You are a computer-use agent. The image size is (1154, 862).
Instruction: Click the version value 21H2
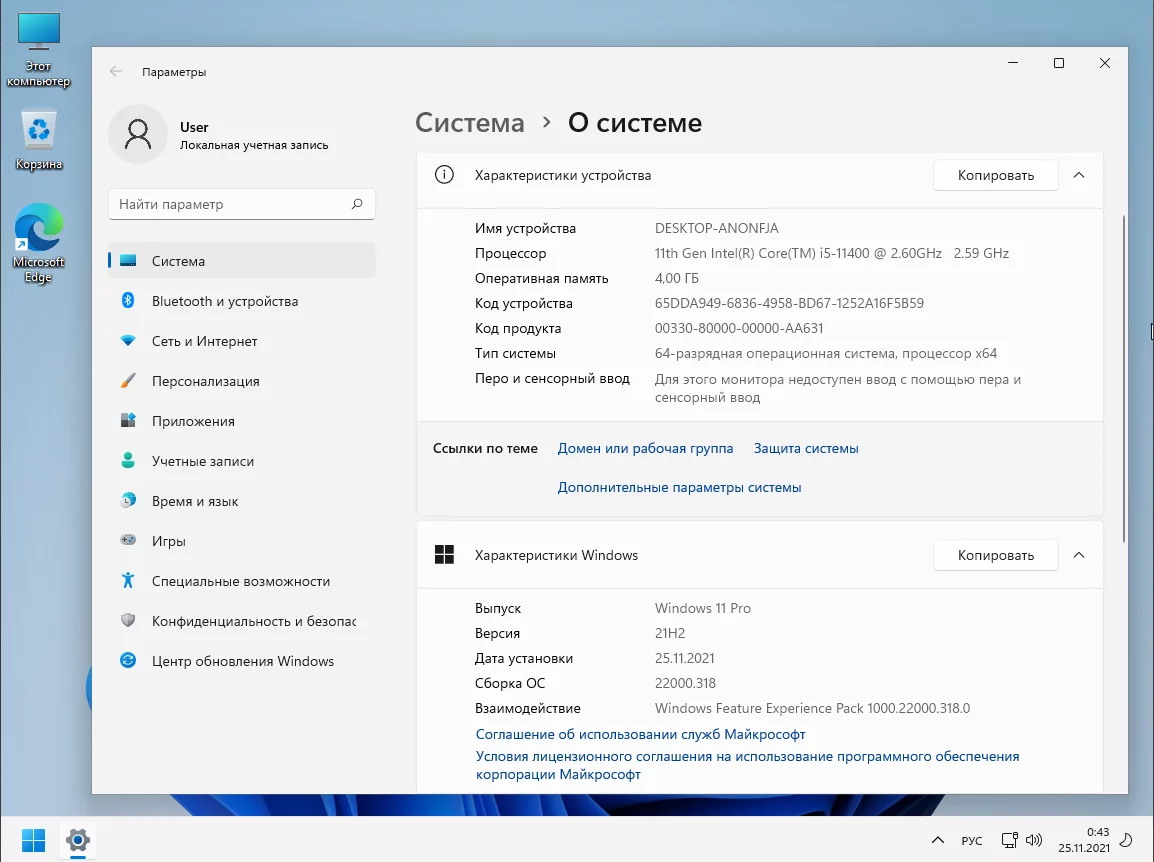click(x=670, y=633)
